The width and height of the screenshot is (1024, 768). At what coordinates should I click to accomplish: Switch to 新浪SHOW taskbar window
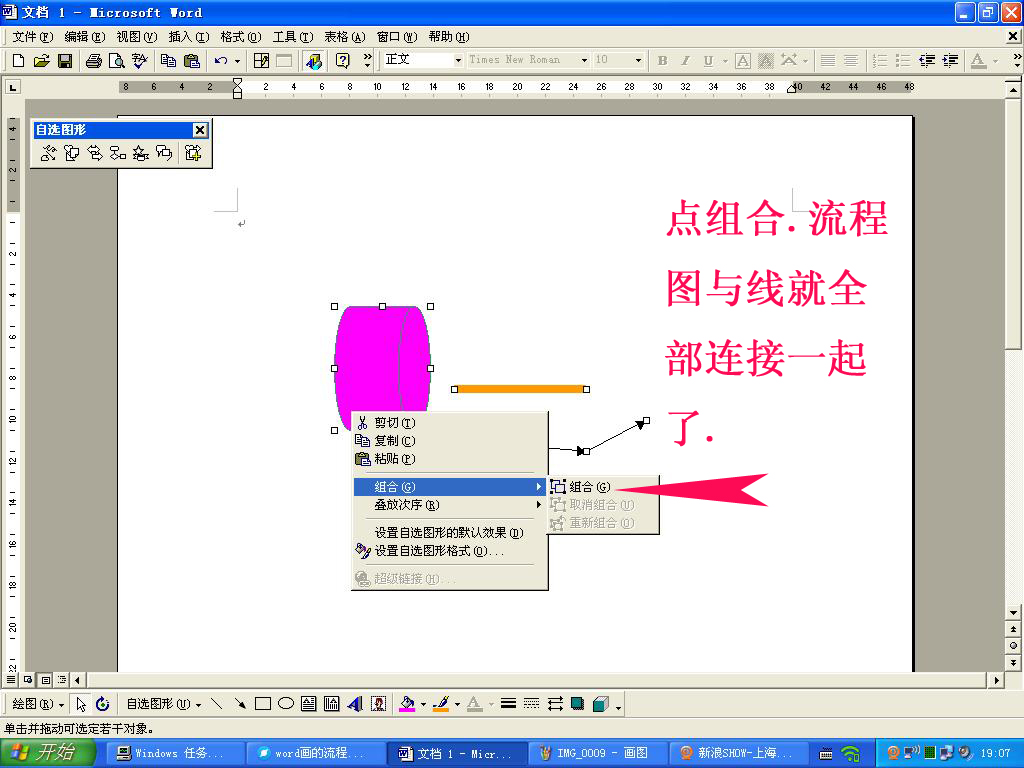pyautogui.click(x=739, y=753)
